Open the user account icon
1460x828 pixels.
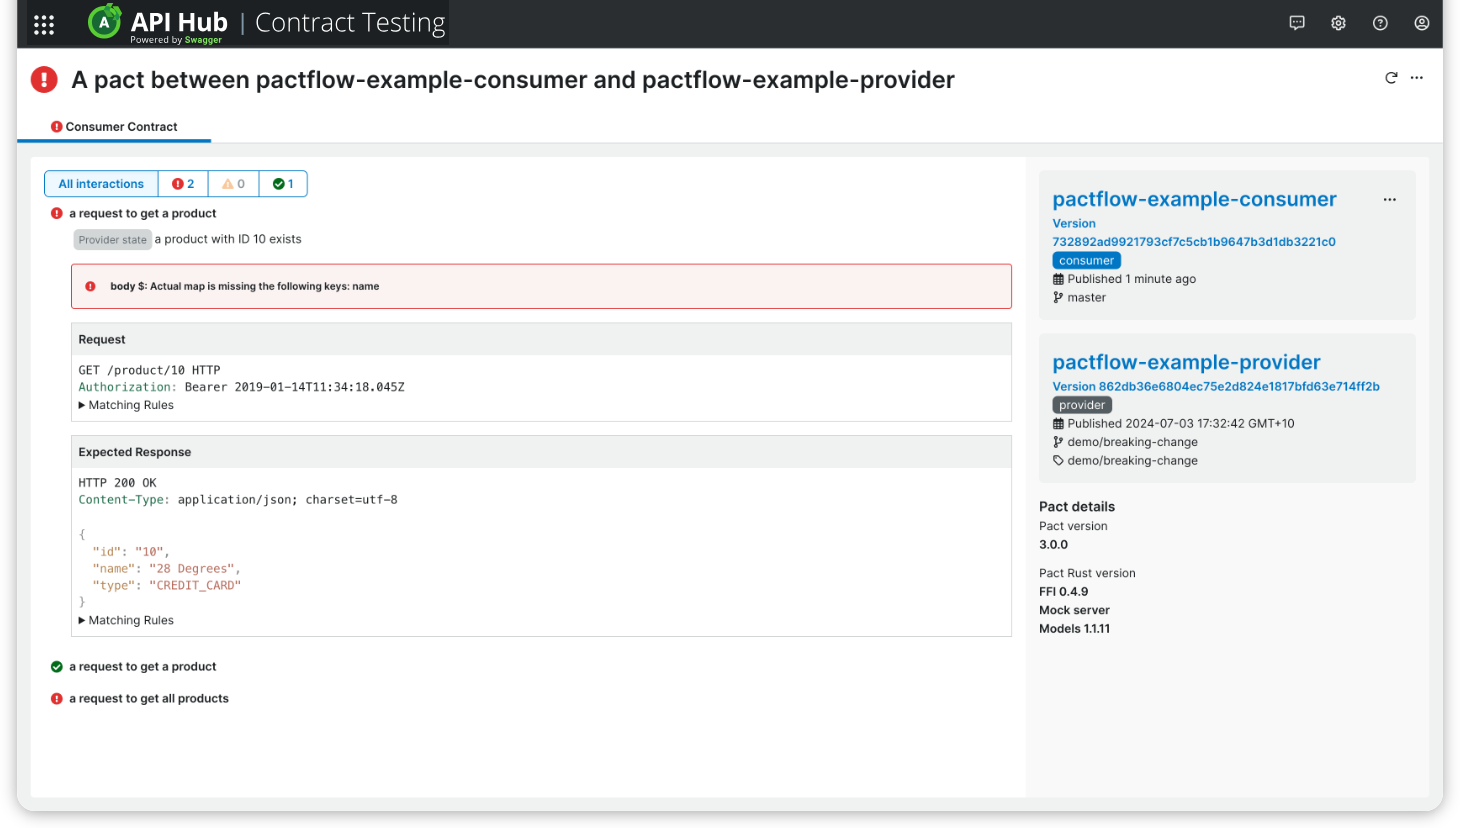tap(1421, 23)
